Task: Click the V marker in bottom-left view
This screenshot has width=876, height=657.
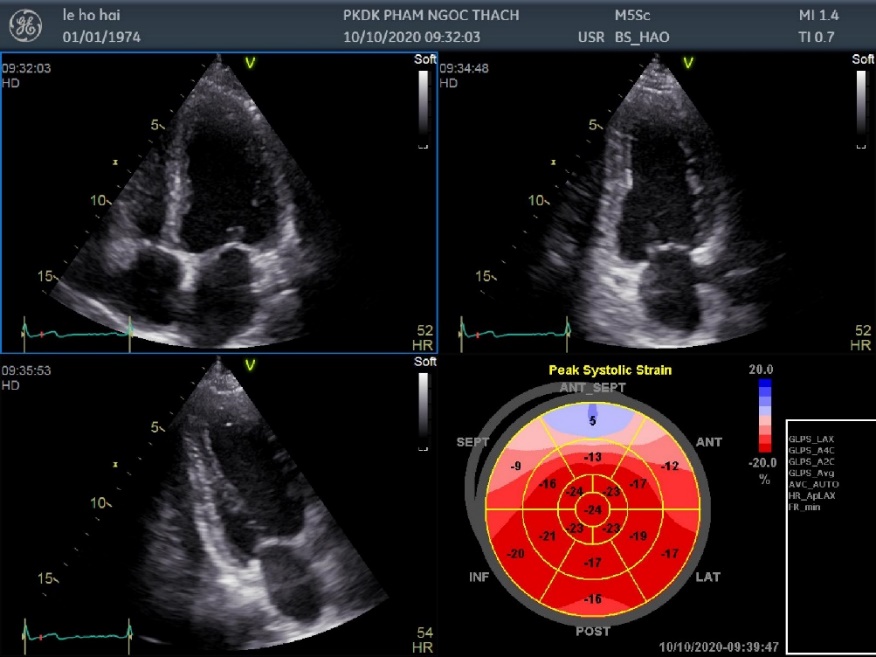Action: click(x=250, y=365)
